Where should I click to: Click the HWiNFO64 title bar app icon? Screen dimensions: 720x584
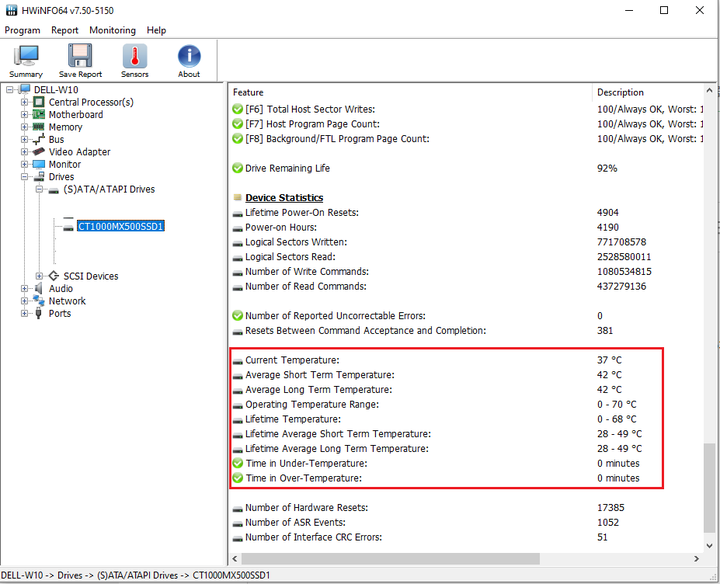tap(11, 10)
